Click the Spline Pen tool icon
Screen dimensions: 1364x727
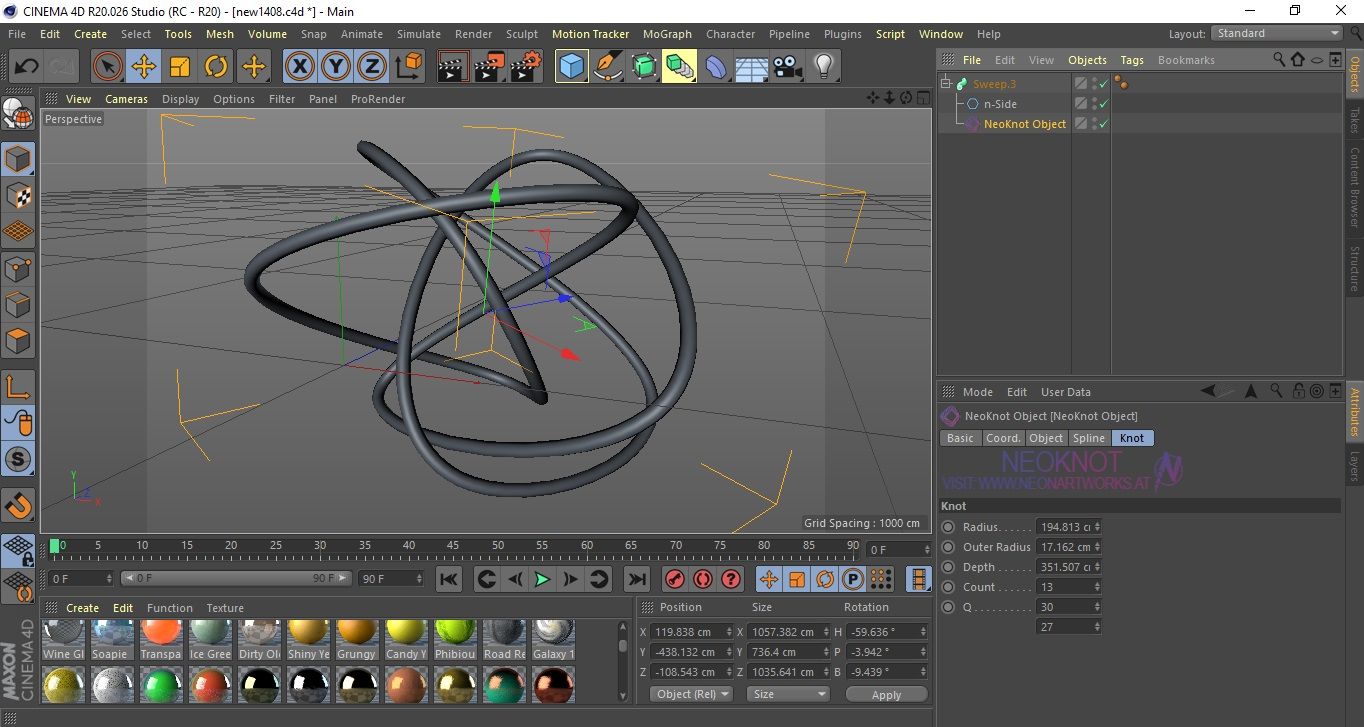[x=607, y=67]
